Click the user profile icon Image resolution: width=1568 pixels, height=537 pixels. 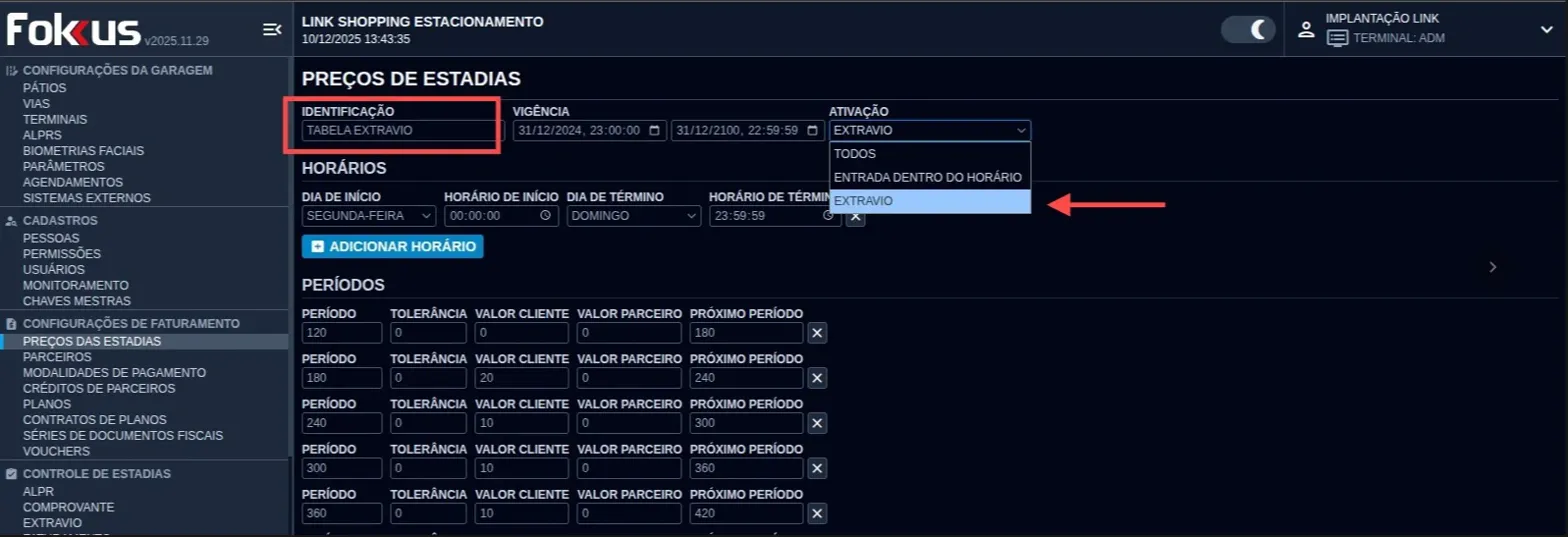point(1305,30)
